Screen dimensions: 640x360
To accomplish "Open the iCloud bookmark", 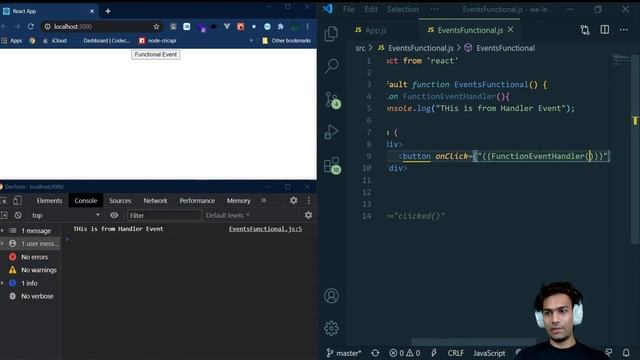I will (x=55, y=41).
